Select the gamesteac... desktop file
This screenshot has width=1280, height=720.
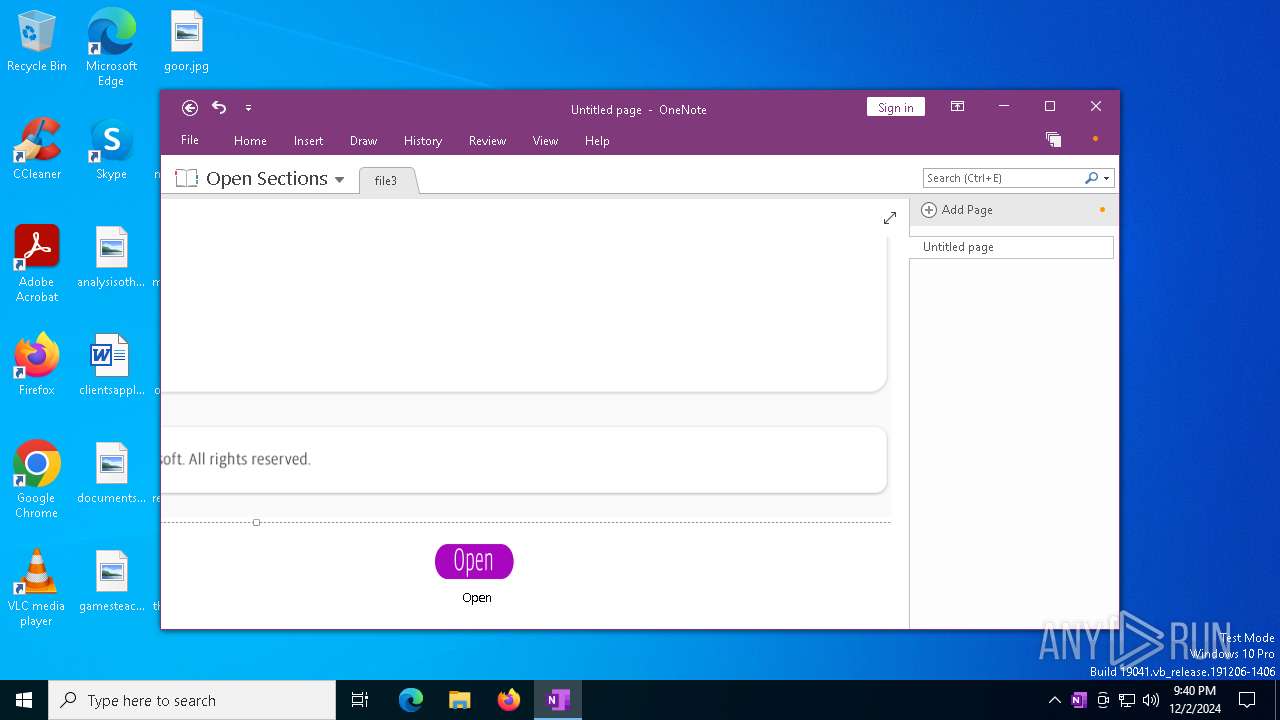[x=111, y=581]
